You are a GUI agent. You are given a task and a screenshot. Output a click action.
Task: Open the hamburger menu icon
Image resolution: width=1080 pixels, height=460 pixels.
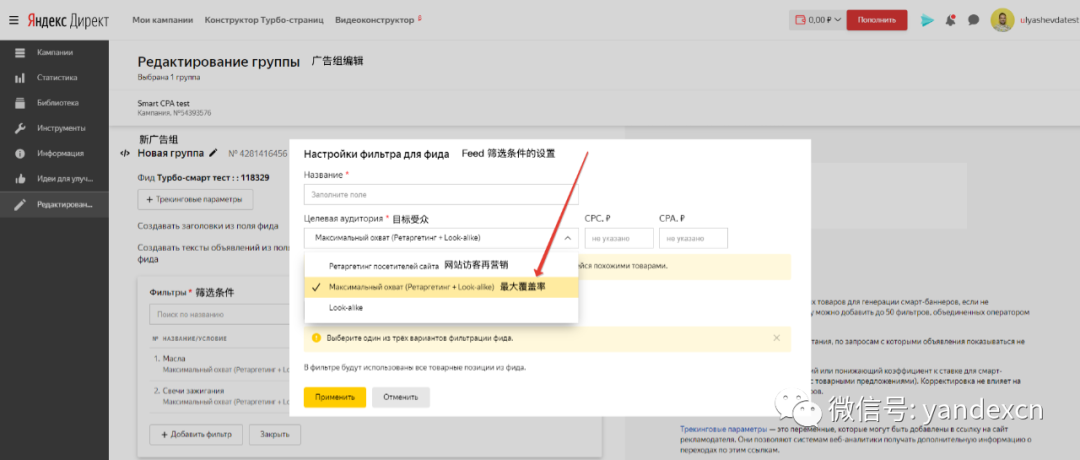(x=14, y=20)
